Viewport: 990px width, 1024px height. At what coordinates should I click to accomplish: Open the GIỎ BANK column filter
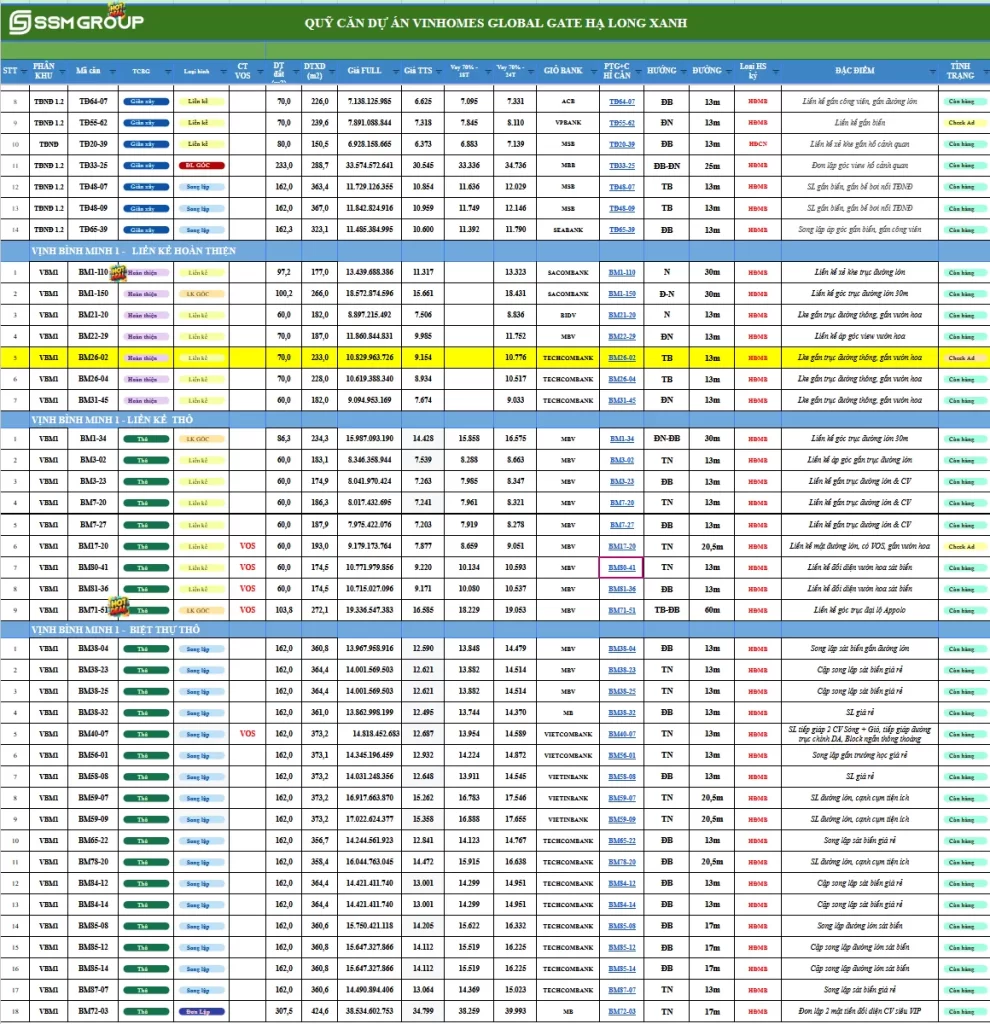point(593,71)
